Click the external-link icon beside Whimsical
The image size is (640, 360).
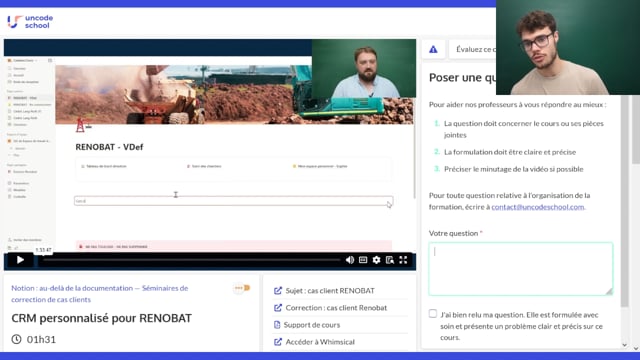tap(278, 342)
